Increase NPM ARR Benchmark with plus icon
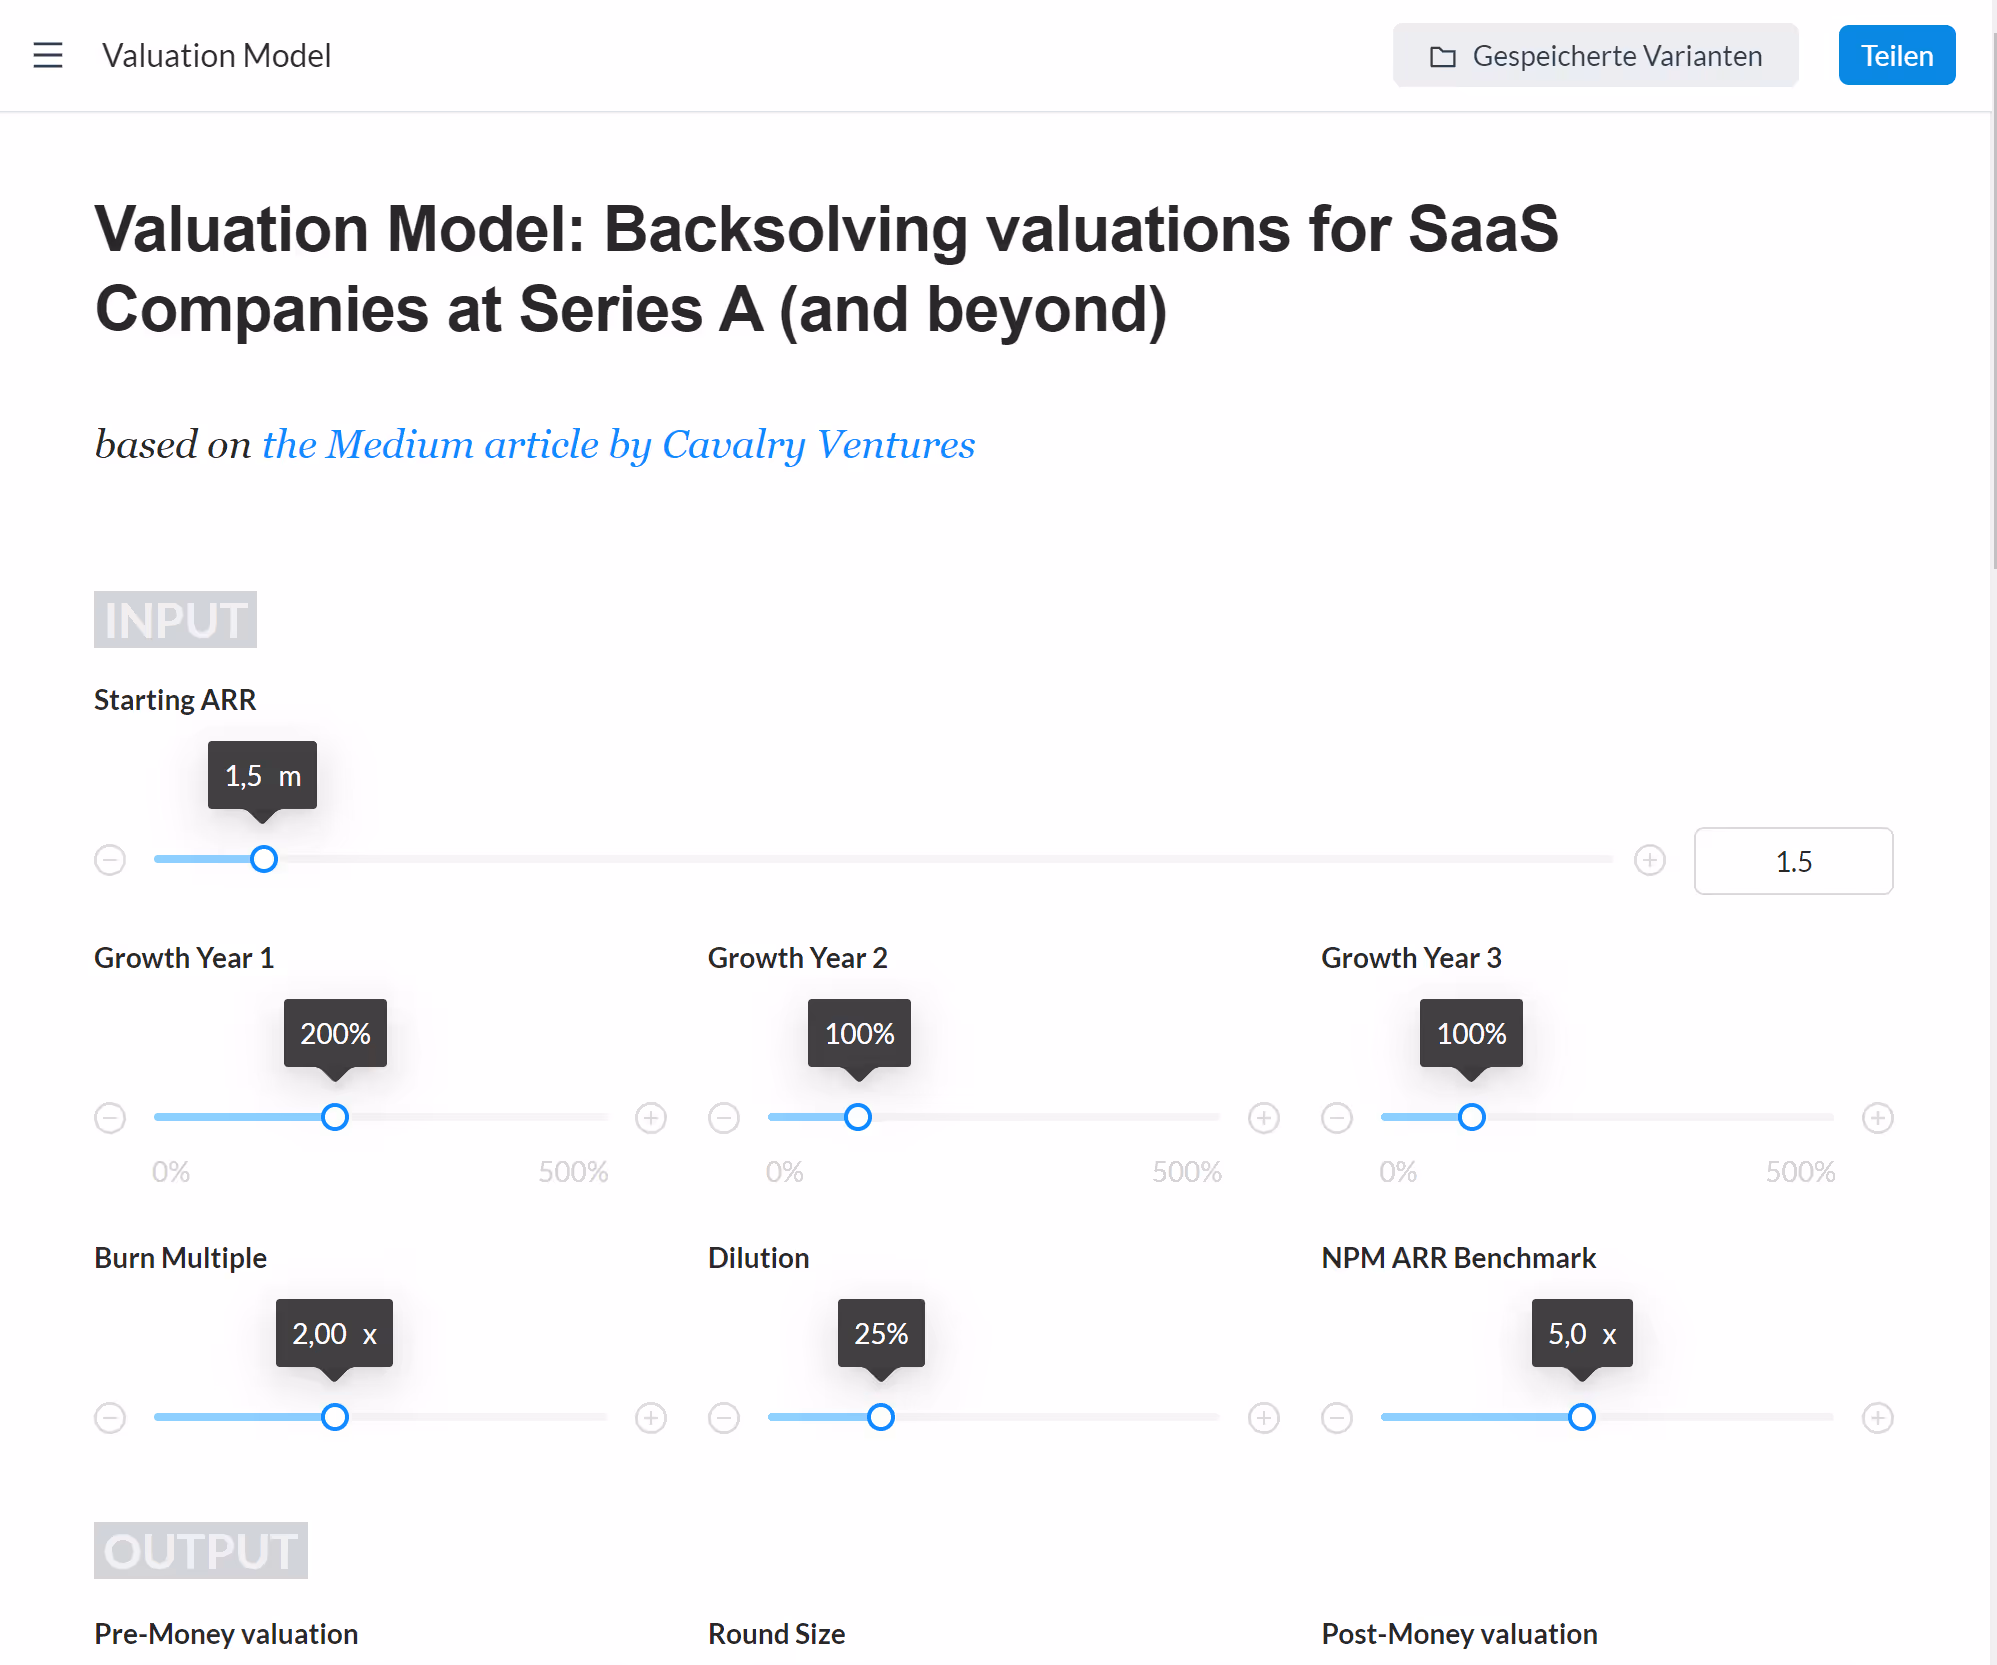Viewport: 1997px width, 1665px height. (1878, 1418)
